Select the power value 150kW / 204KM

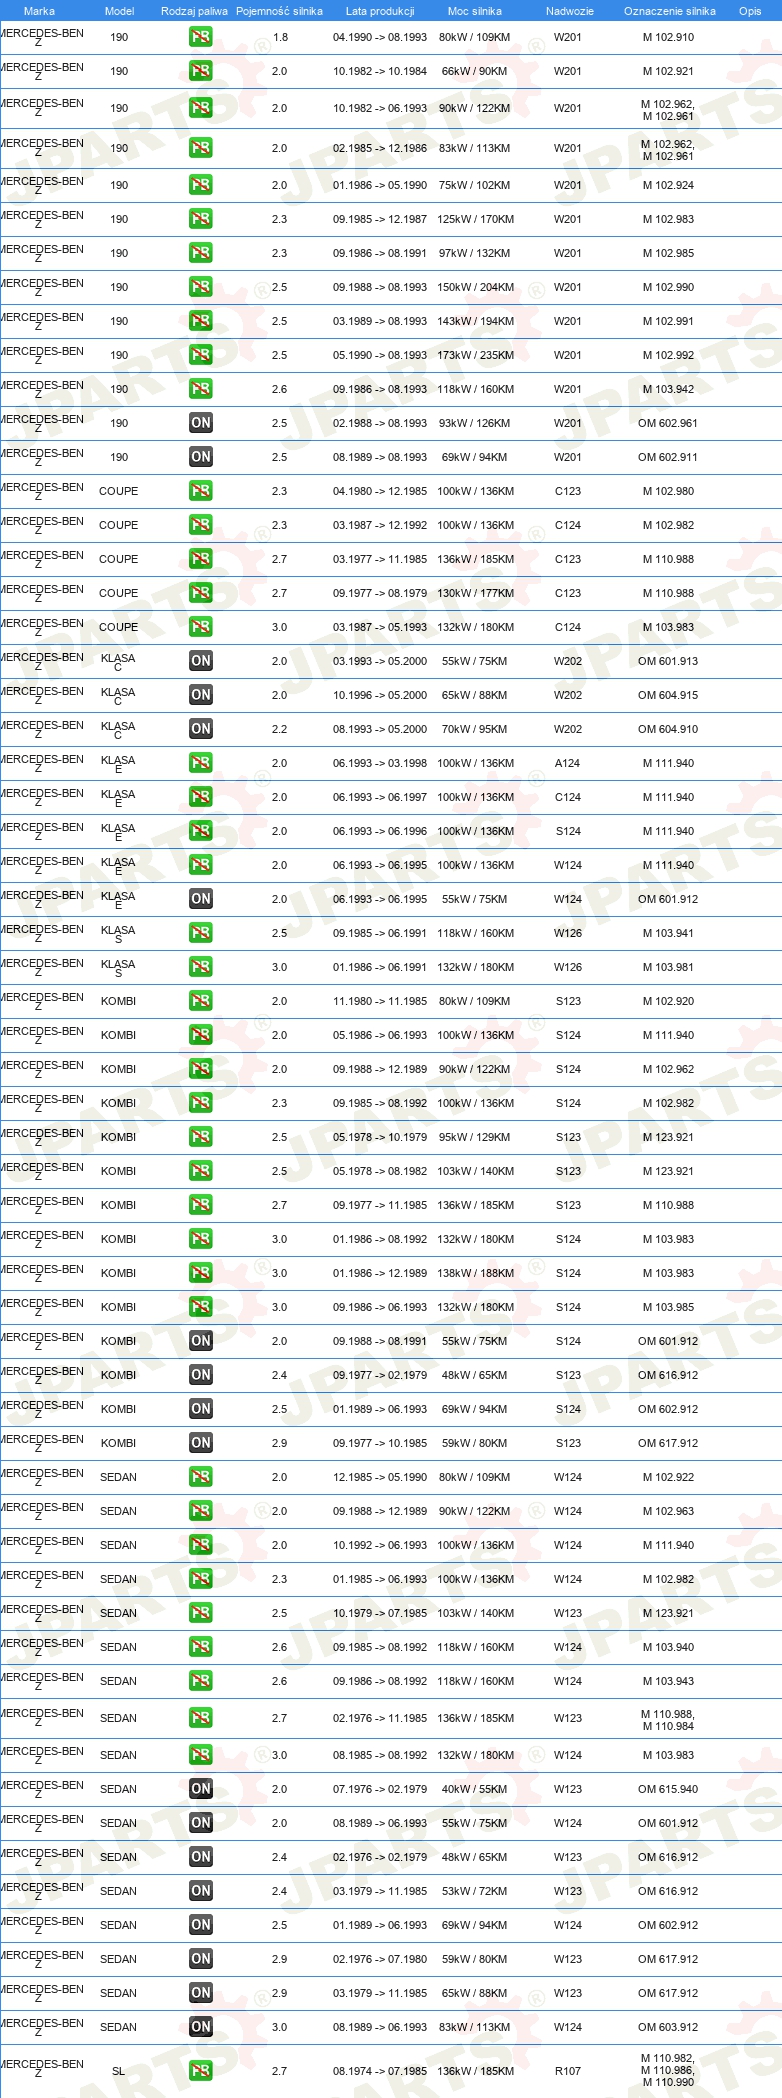click(x=475, y=287)
